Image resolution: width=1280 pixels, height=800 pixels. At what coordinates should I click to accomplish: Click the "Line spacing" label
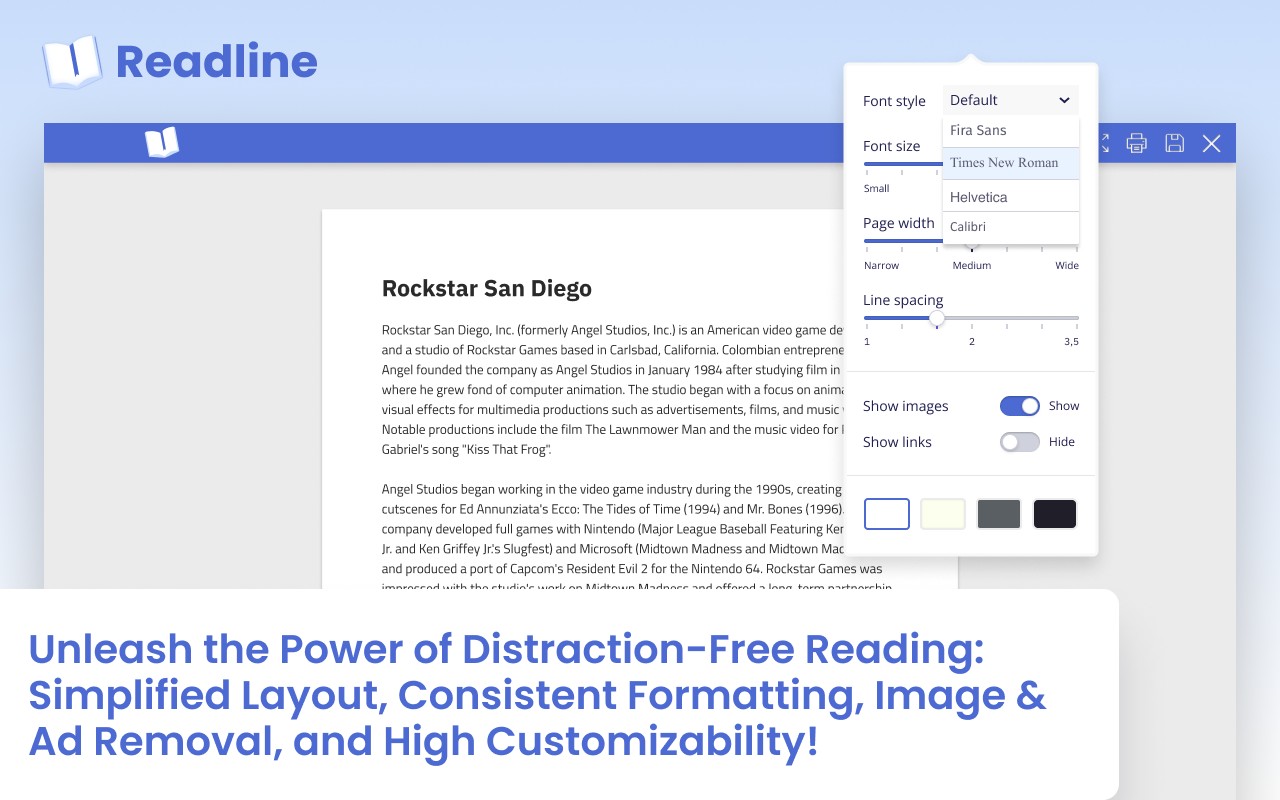click(x=903, y=300)
